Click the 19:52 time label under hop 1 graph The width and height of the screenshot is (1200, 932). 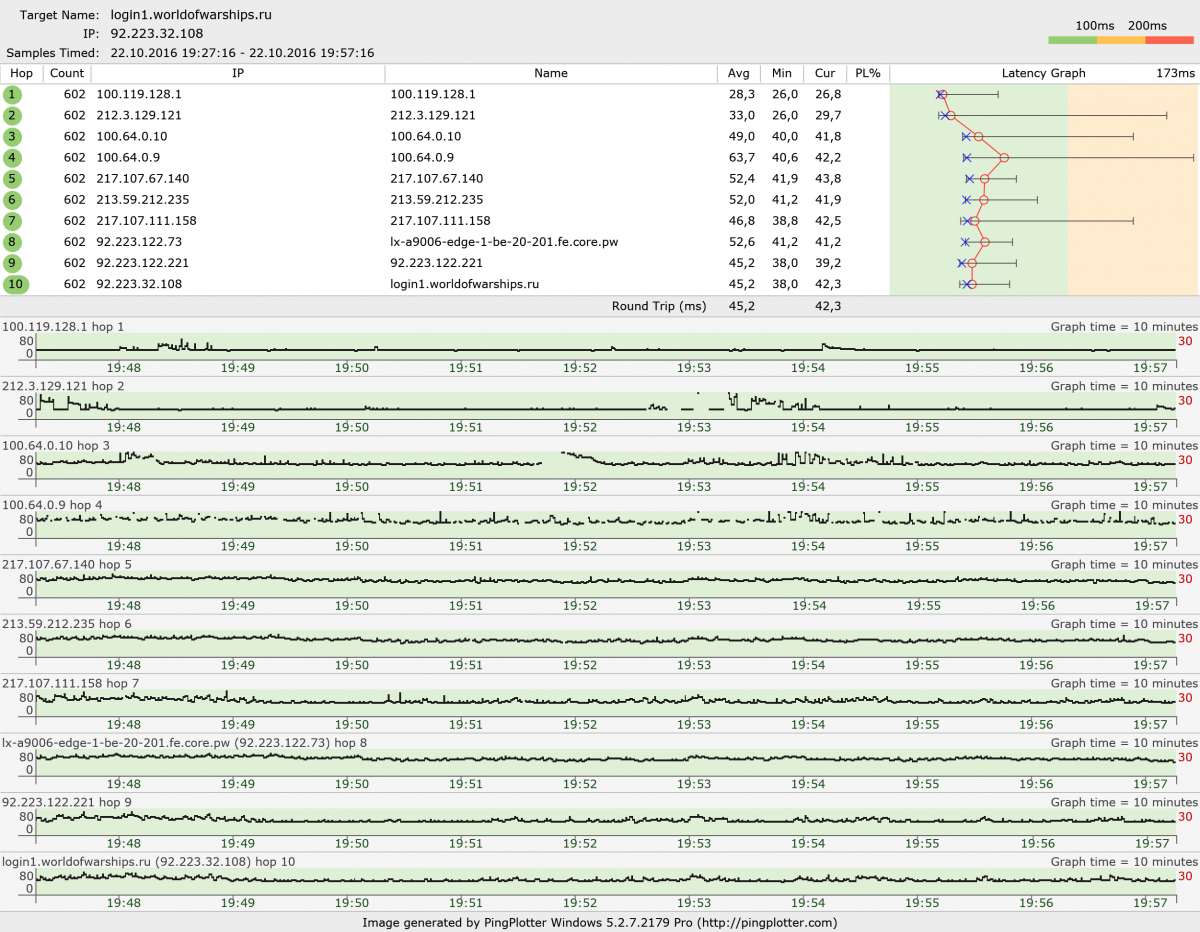pyautogui.click(x=580, y=368)
